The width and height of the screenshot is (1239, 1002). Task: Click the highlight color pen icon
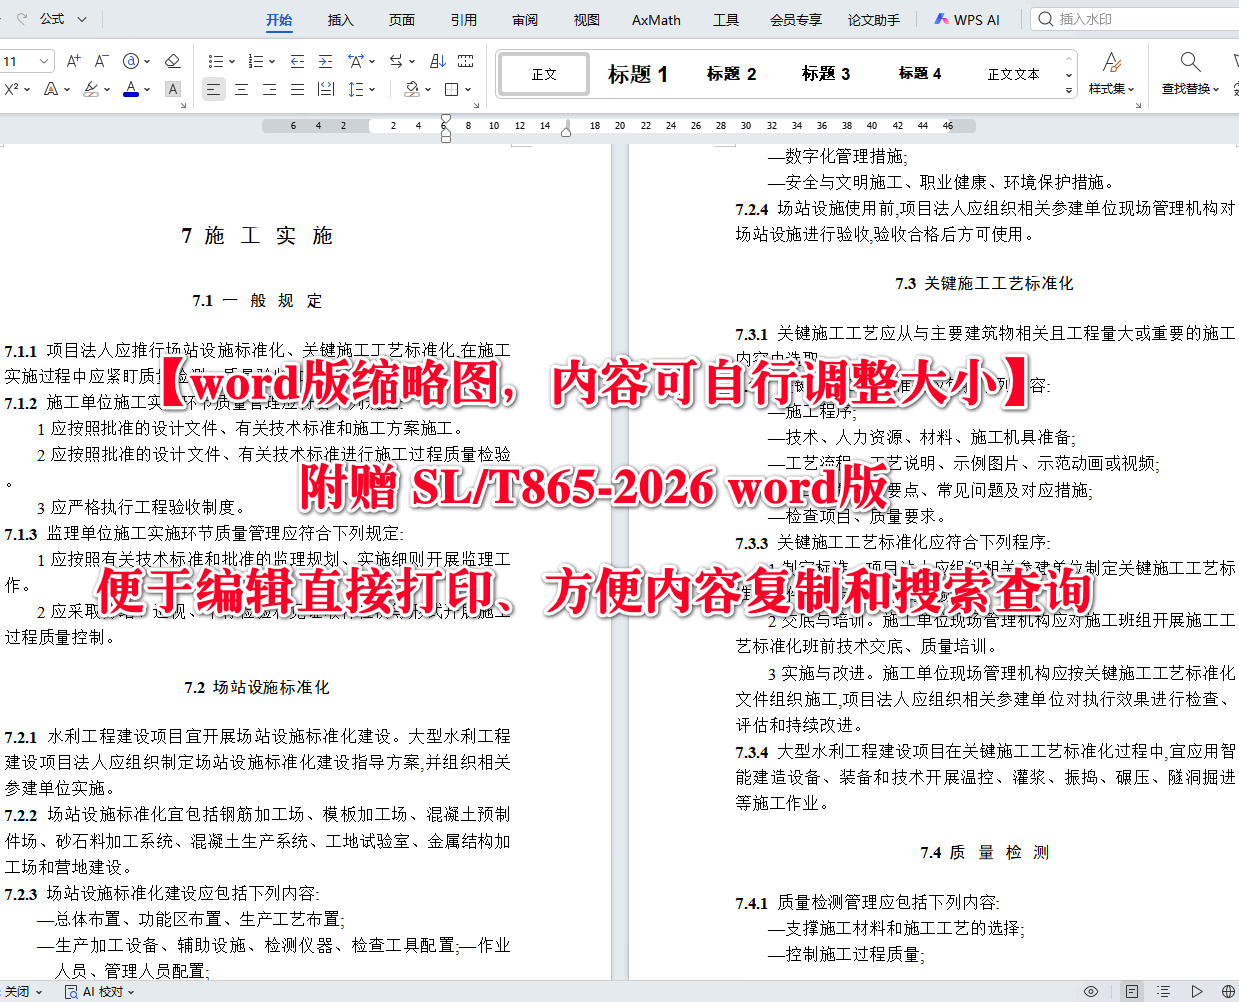pos(90,89)
